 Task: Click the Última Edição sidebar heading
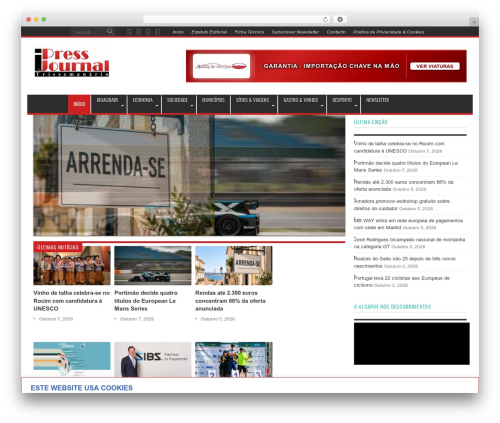tap(370, 122)
